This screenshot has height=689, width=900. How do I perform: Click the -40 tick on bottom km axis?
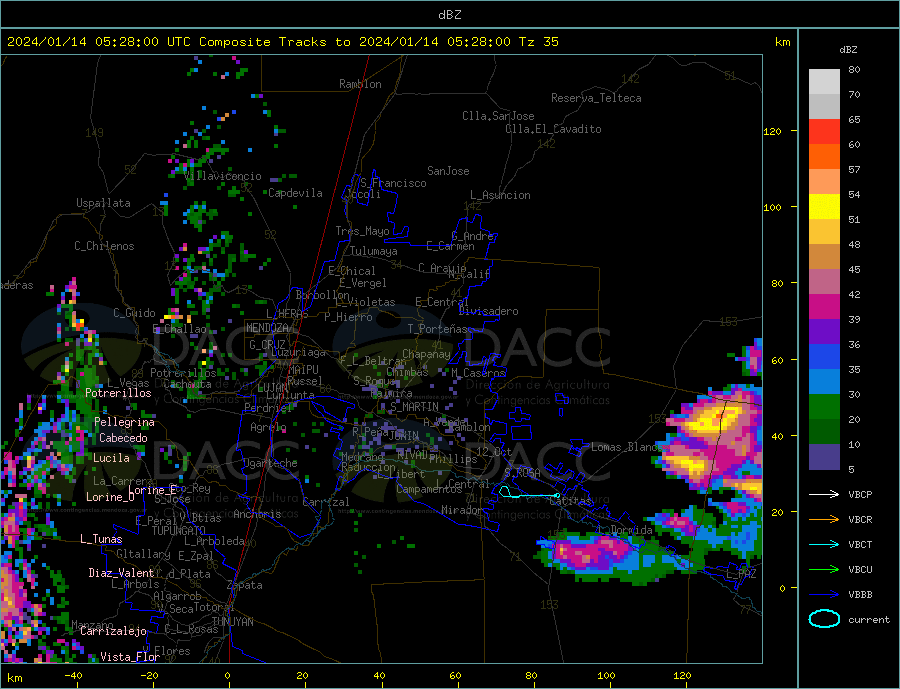click(73, 676)
